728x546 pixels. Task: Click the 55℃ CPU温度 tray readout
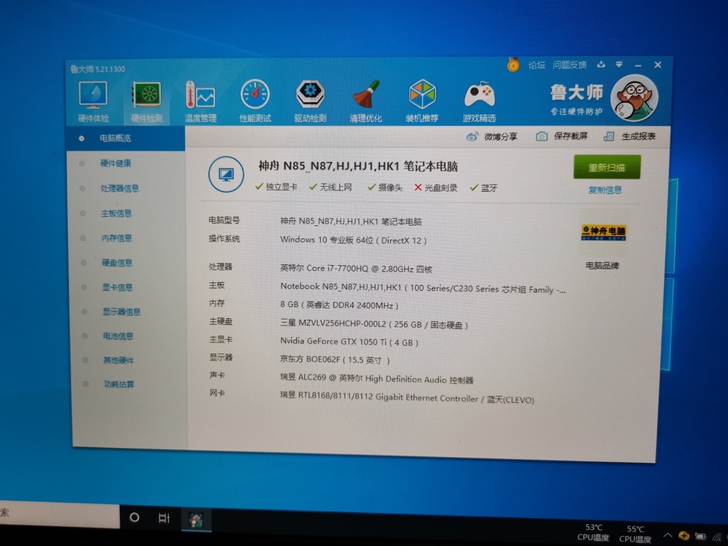click(x=635, y=534)
